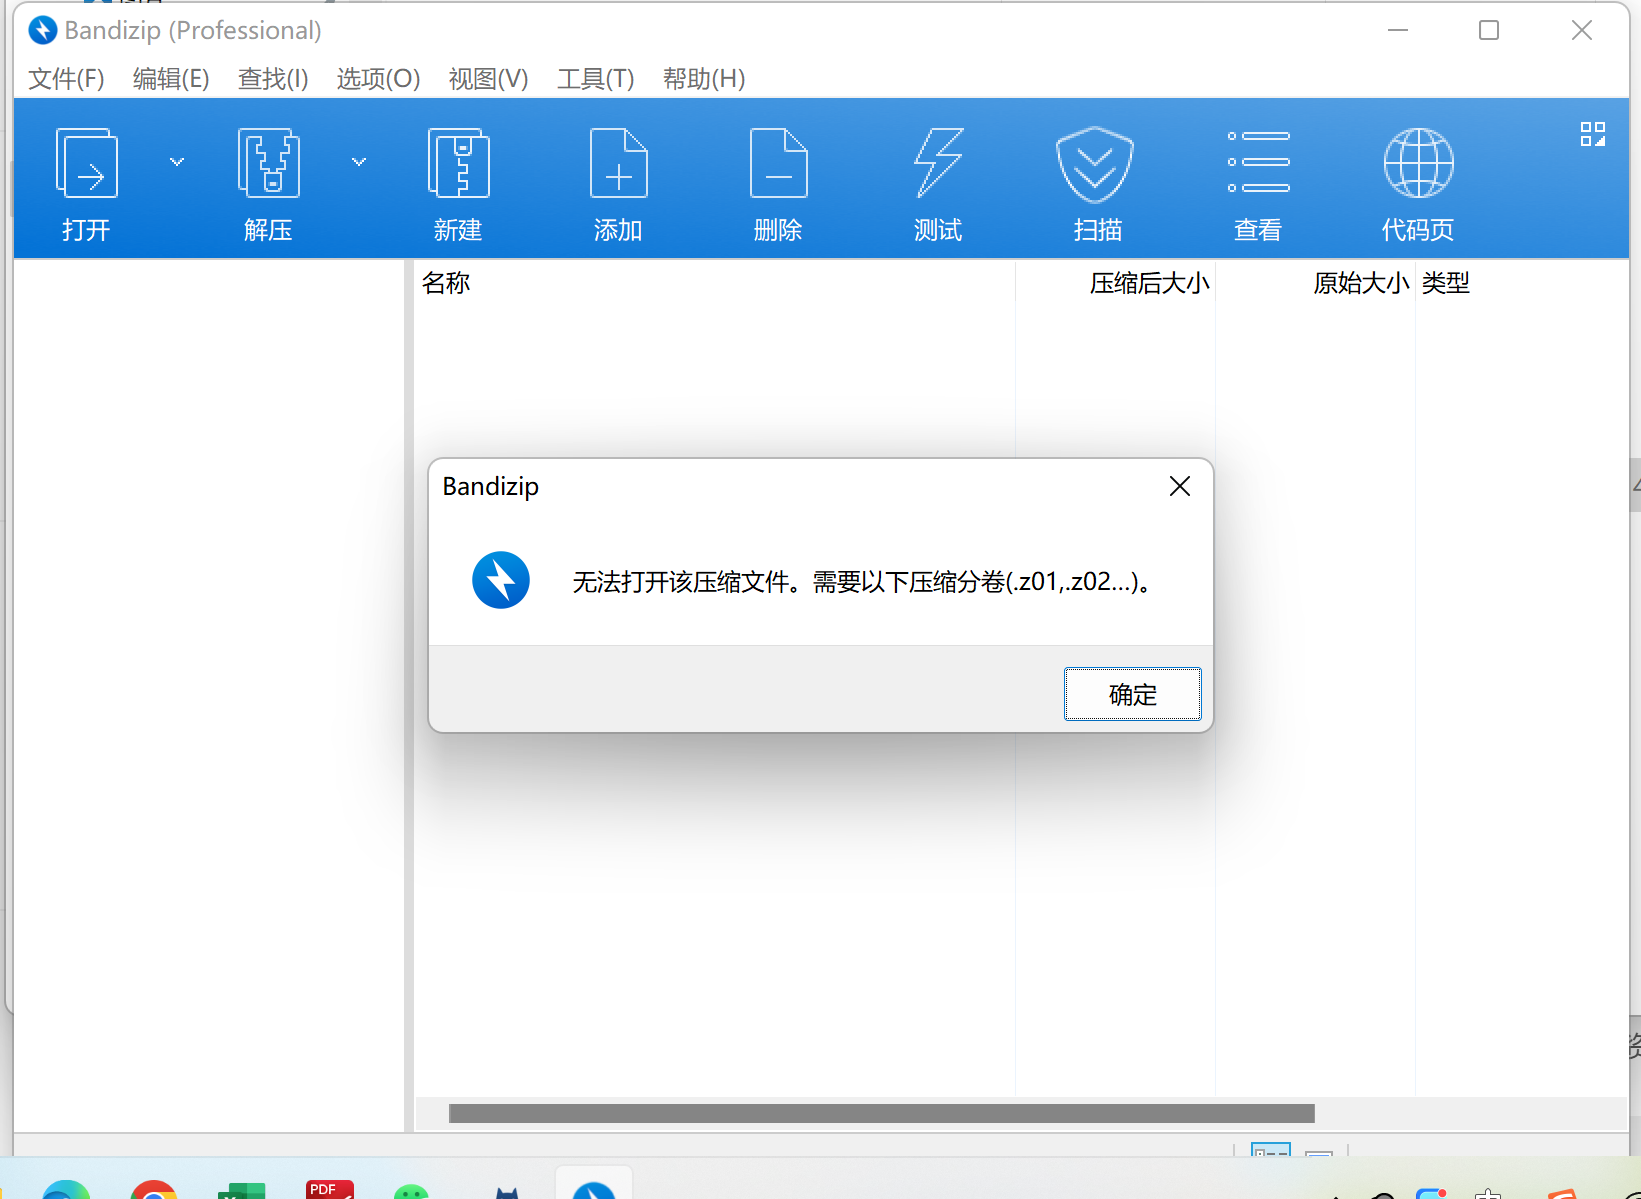Click the 代码页 (Code page) globe icon
The image size is (1641, 1199).
point(1418,163)
